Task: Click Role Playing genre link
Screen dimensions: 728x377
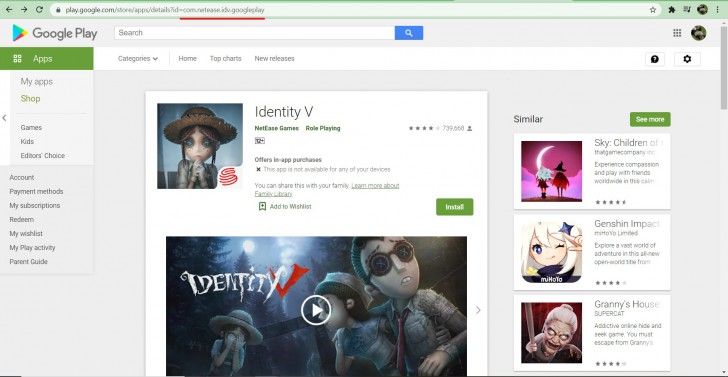Action: tap(323, 128)
